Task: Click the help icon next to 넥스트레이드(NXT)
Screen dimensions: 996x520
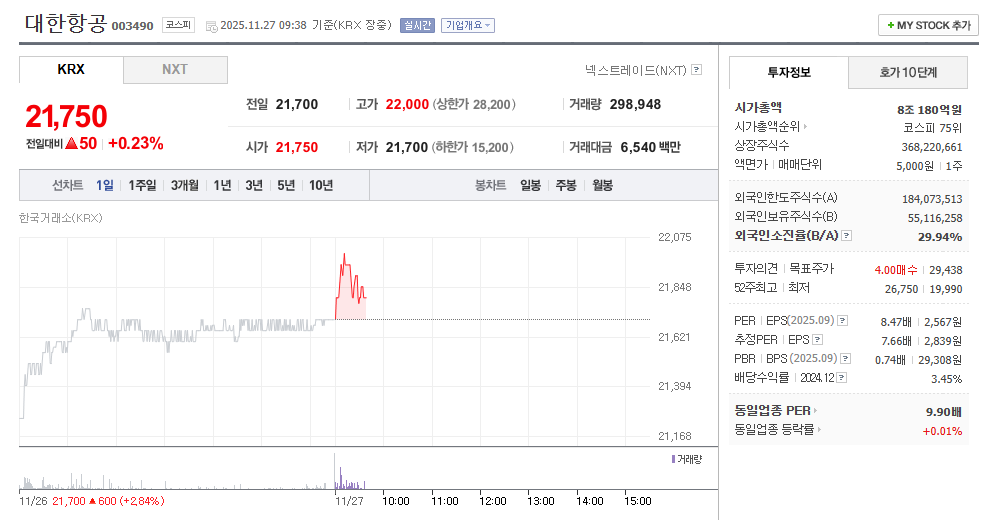Action: [697, 70]
